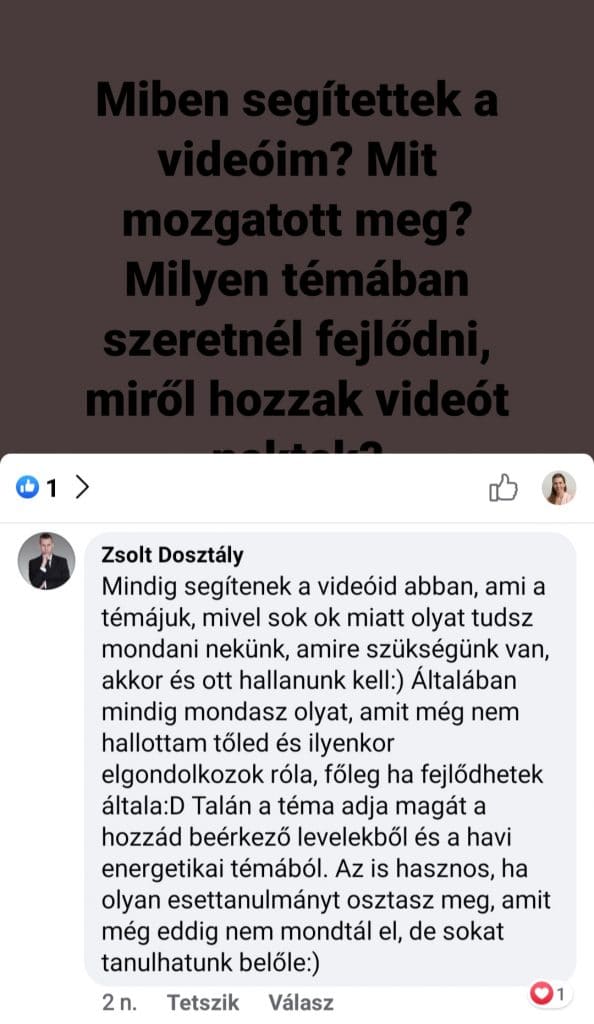Reply to the comment with Válasz
Screen dimensions: 594x1024
(x=301, y=1002)
